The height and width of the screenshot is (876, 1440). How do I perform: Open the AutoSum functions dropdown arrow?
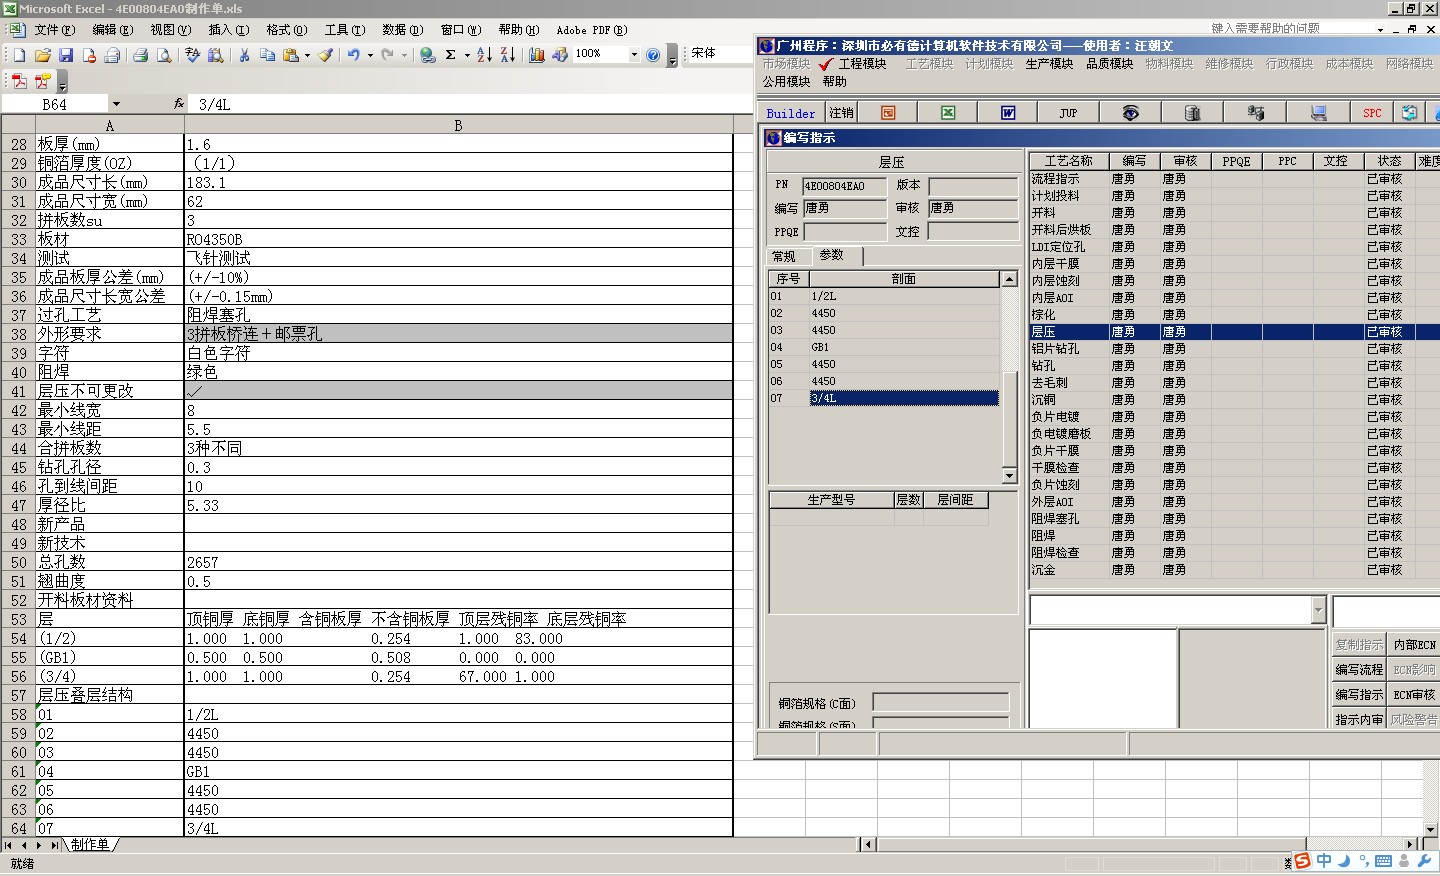click(x=467, y=55)
